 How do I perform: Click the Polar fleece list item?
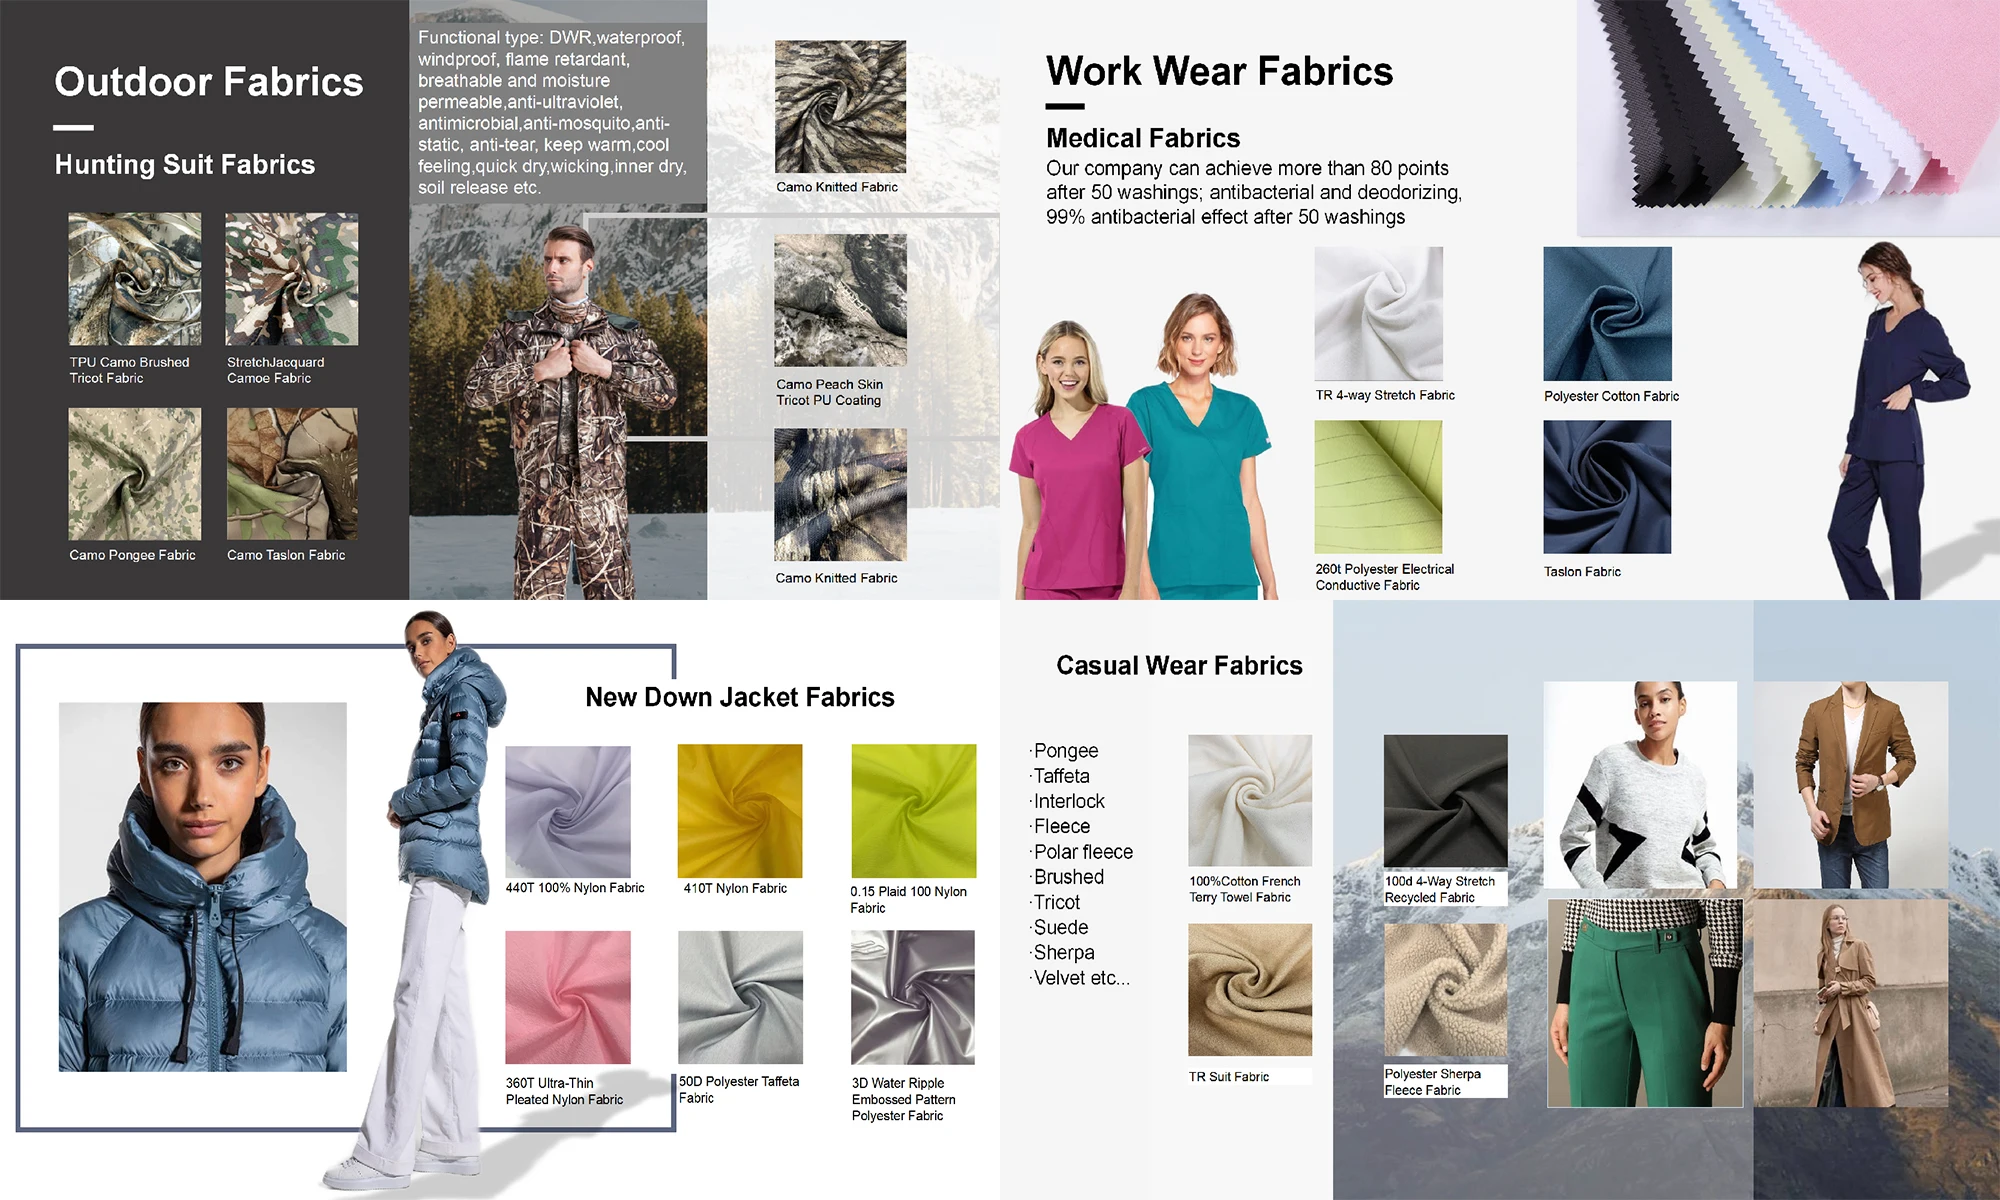(x=1083, y=852)
